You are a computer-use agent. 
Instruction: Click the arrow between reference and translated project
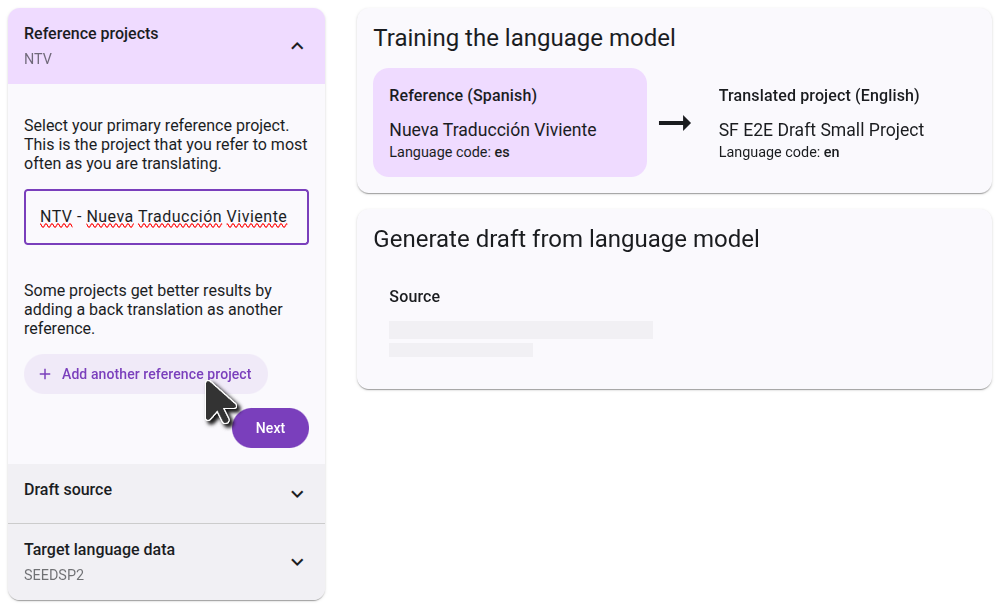[675, 123]
